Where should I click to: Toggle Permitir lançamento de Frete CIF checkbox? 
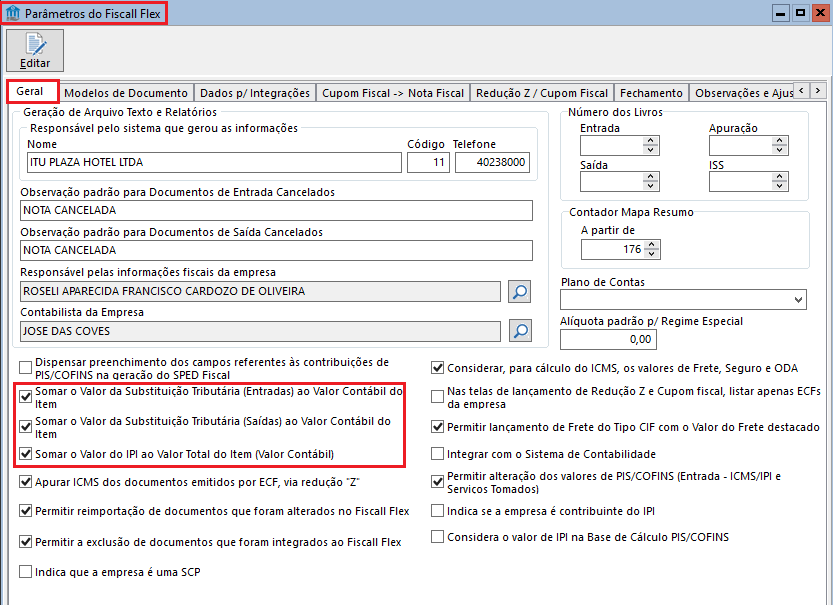437,427
